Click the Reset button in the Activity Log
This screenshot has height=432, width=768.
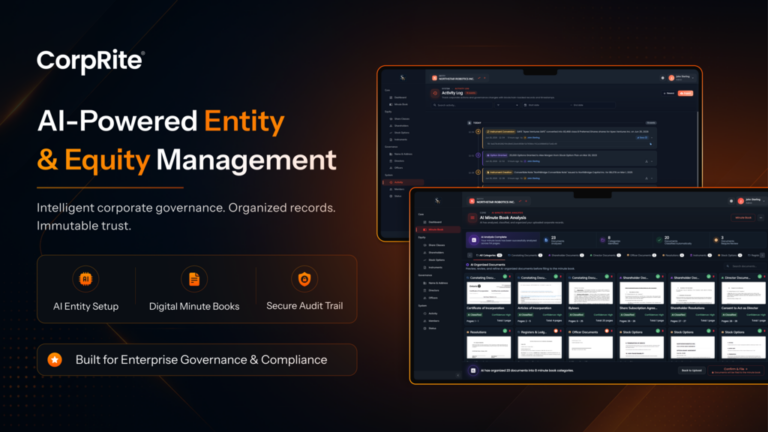[x=669, y=93]
